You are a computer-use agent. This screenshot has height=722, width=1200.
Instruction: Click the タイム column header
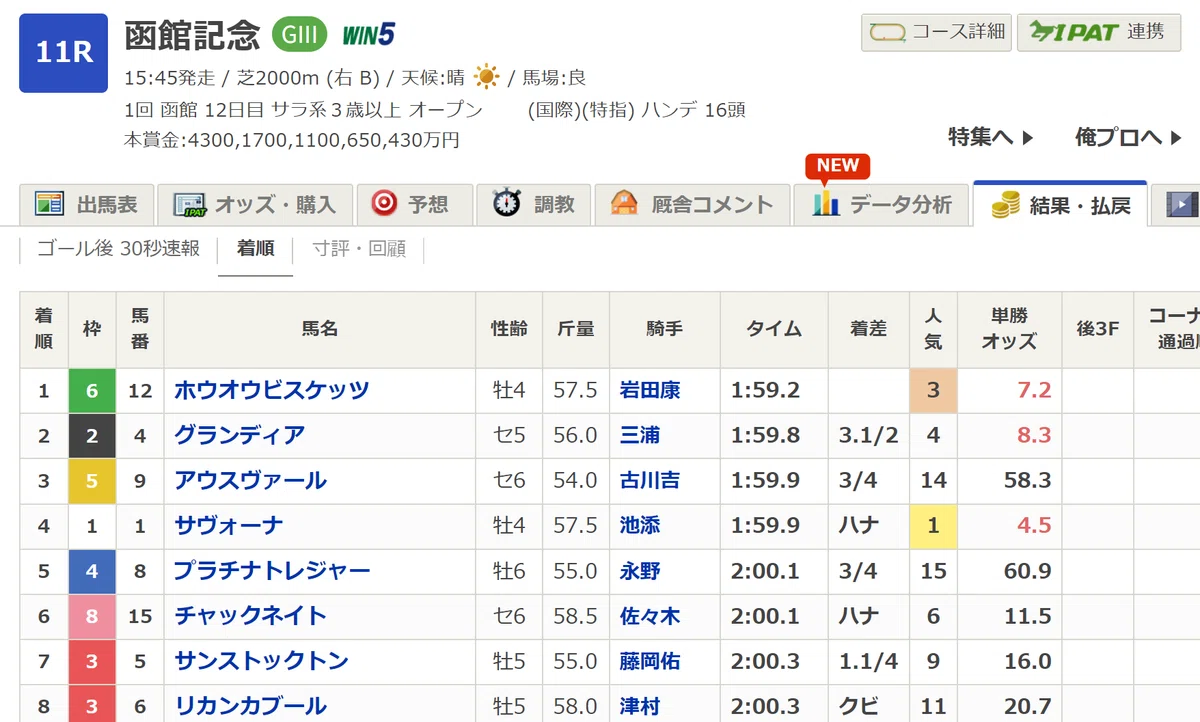coord(774,329)
